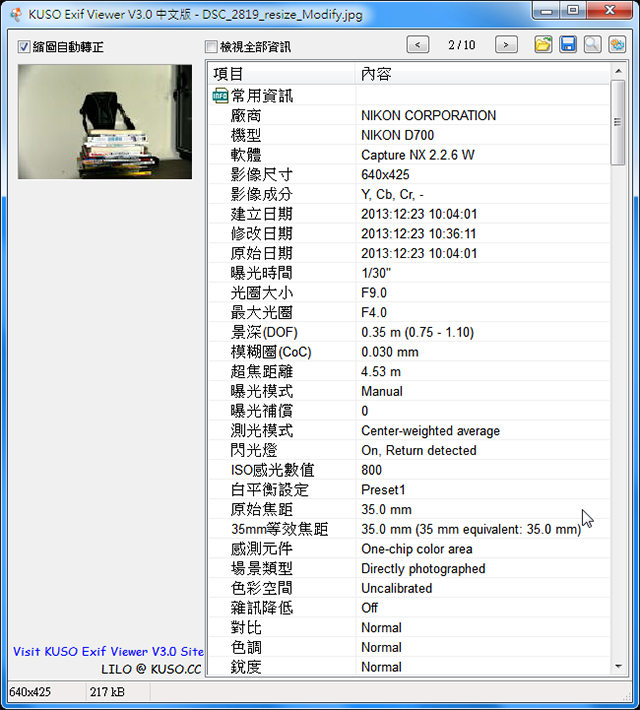Click the 1/30" exposure time value
Viewport: 640px width, 710px height.
[x=376, y=273]
